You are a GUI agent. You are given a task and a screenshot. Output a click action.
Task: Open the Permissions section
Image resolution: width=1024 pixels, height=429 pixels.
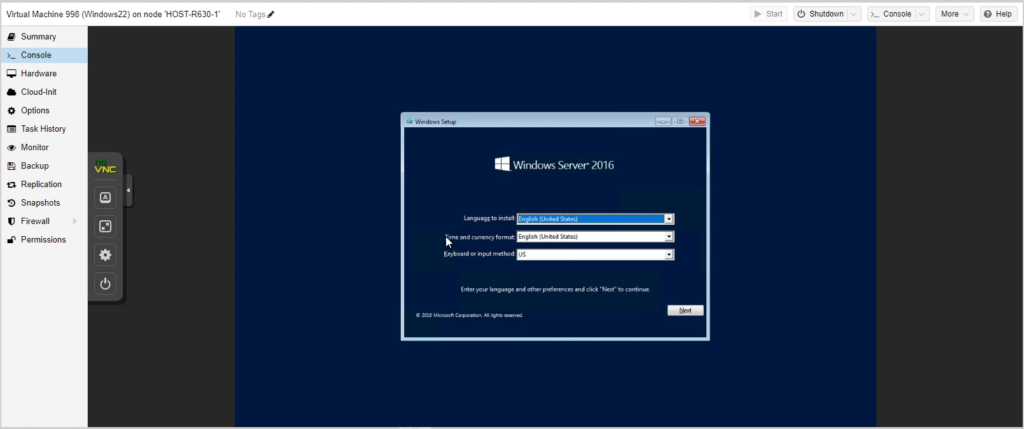point(43,240)
